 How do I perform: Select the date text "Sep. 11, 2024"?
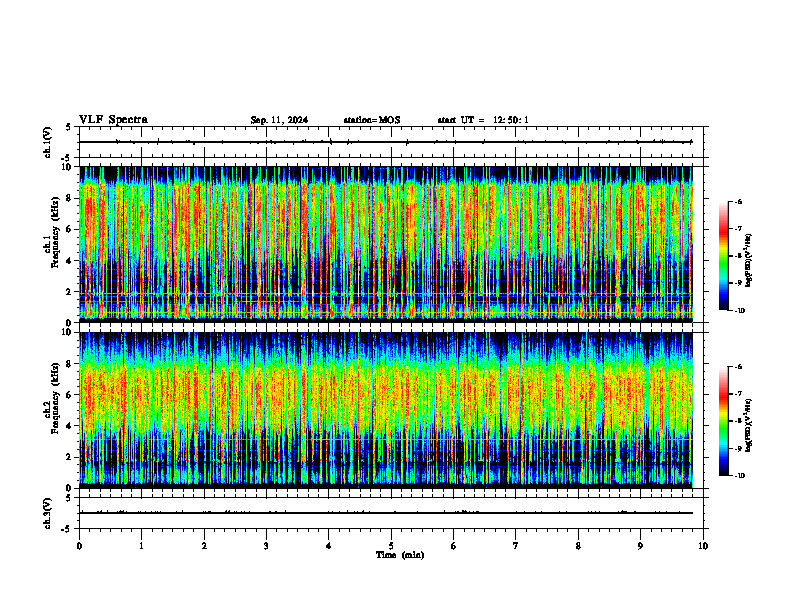(x=279, y=120)
